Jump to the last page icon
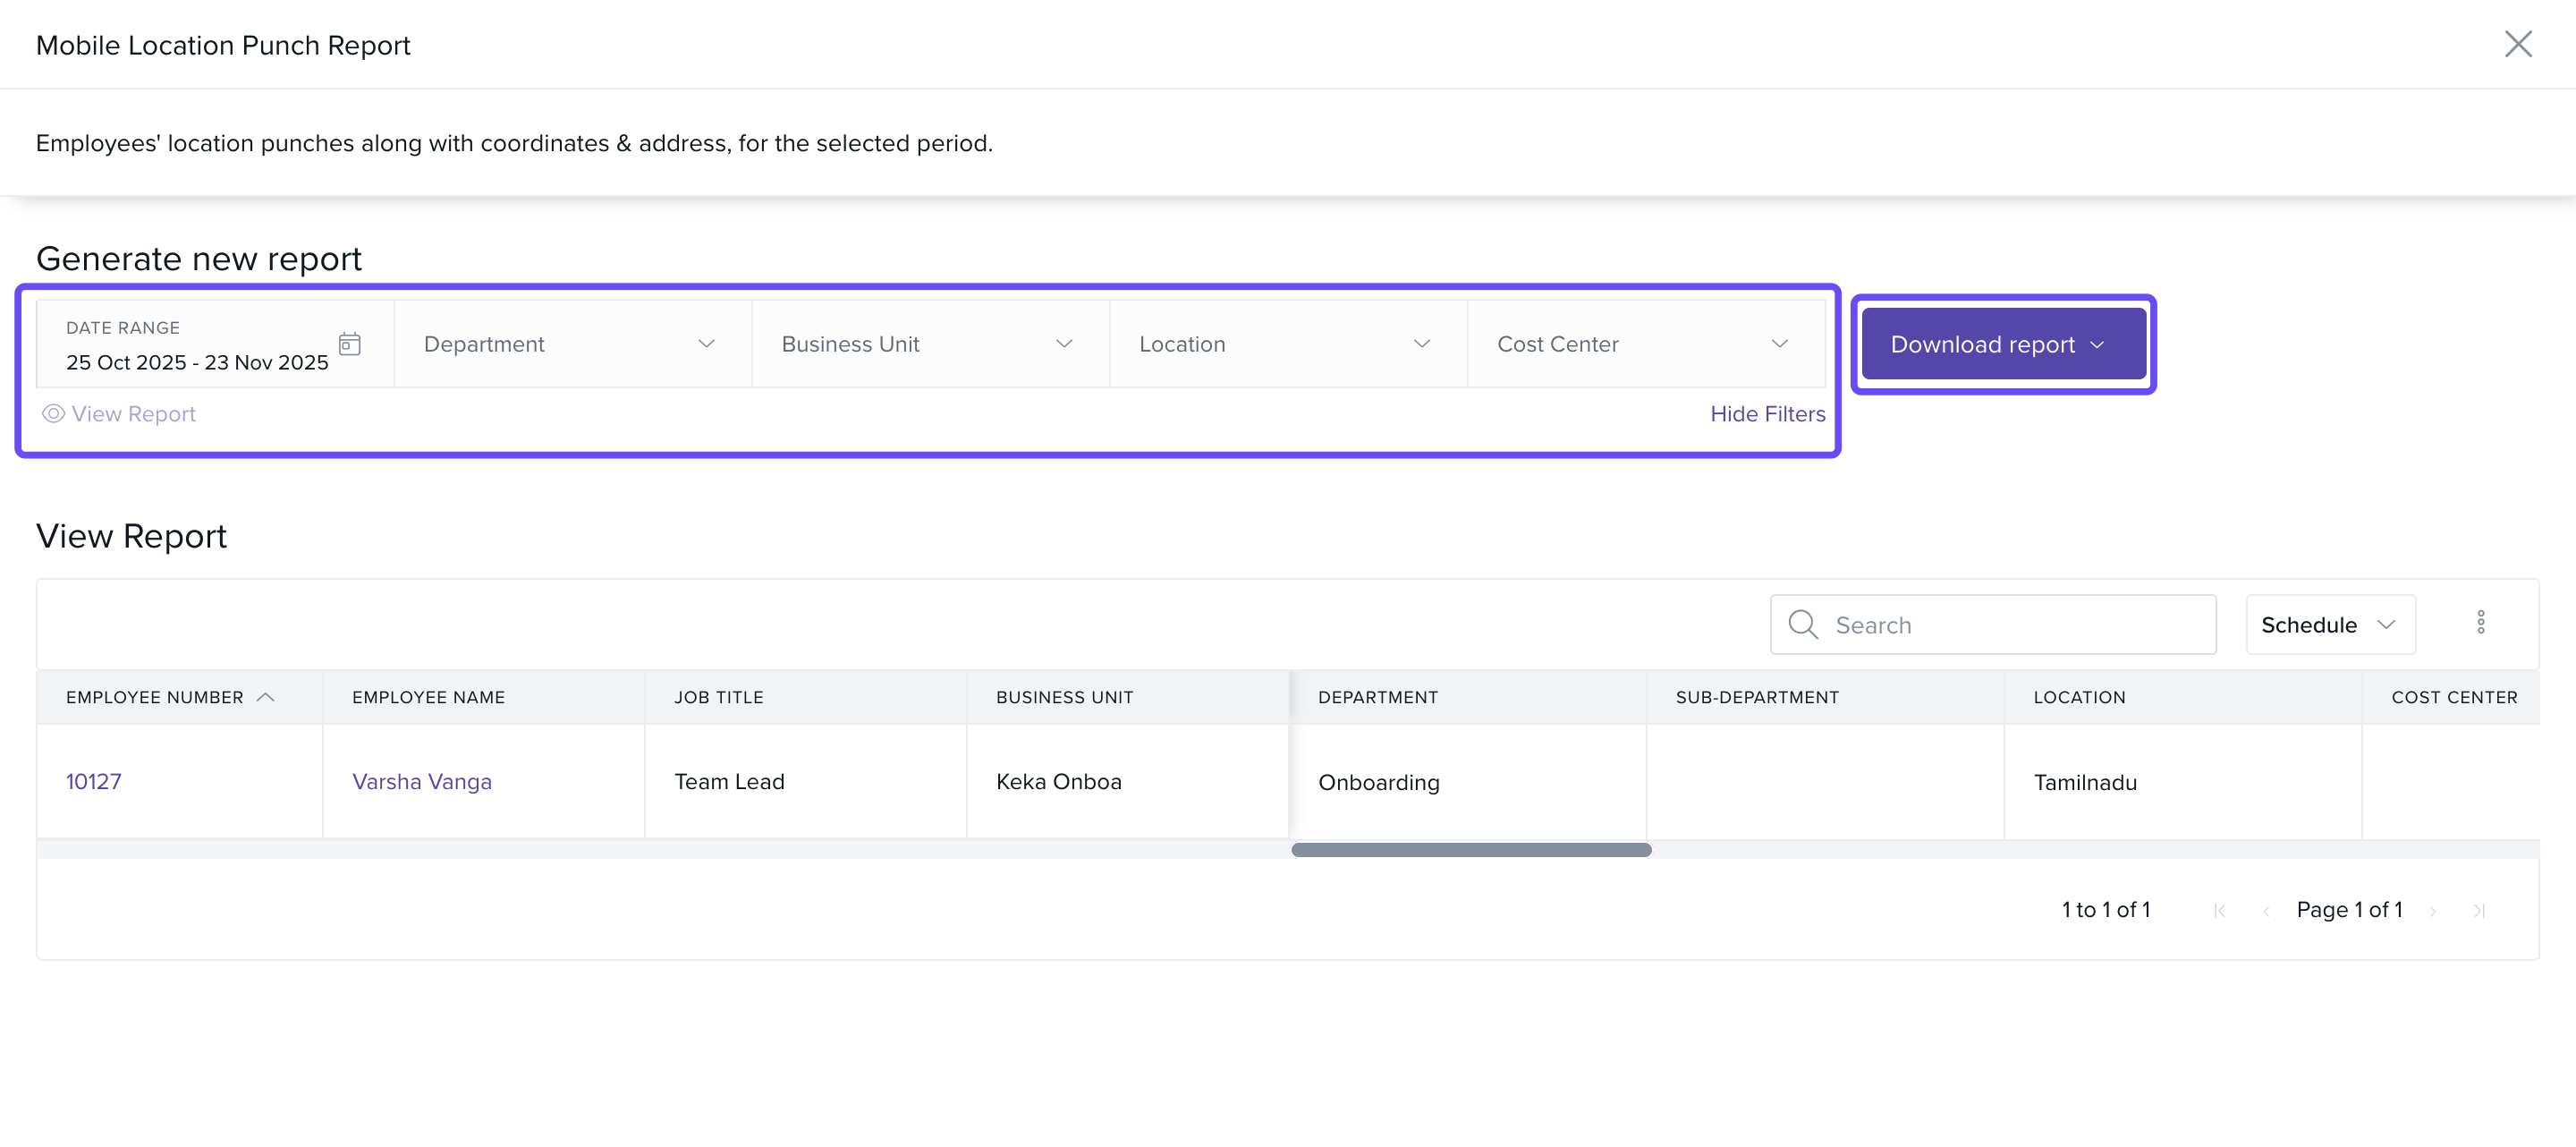 pos(2480,910)
